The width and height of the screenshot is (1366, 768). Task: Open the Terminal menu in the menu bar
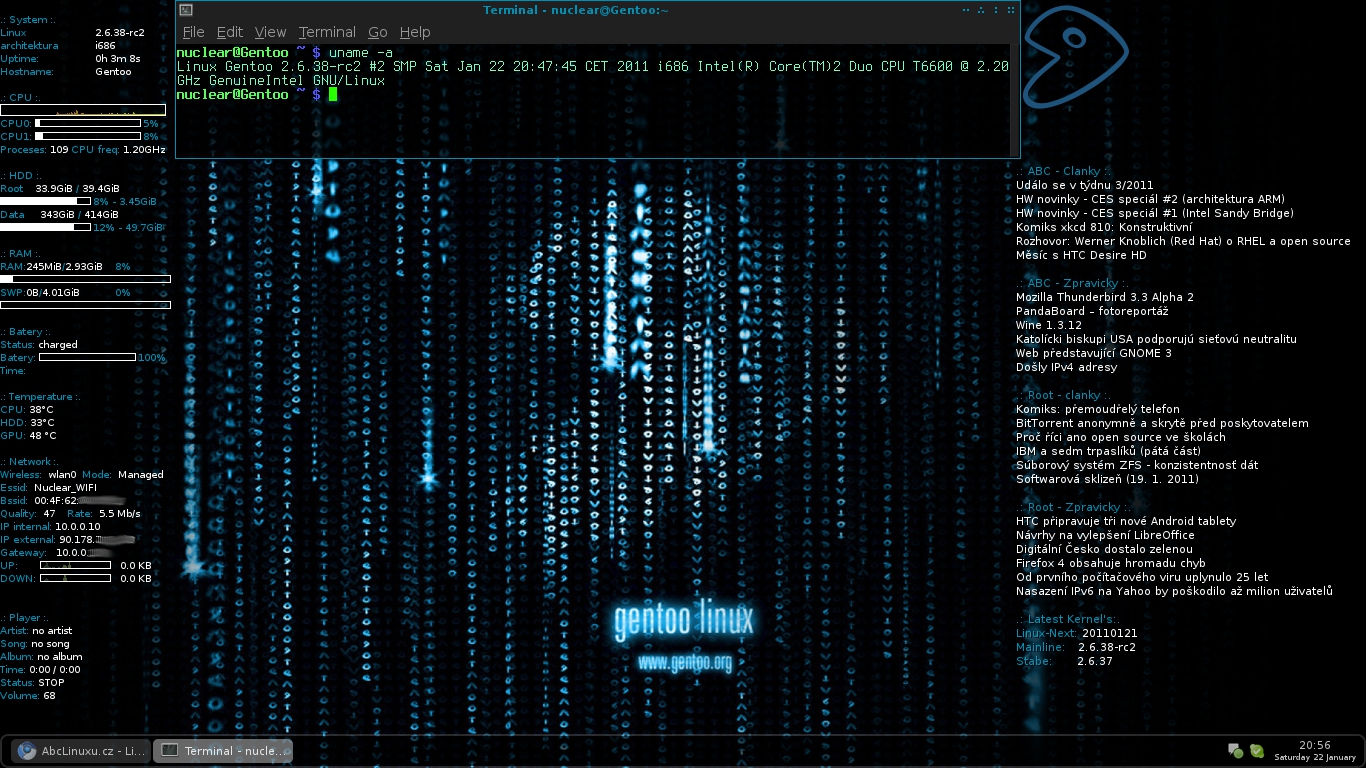pyautogui.click(x=327, y=32)
